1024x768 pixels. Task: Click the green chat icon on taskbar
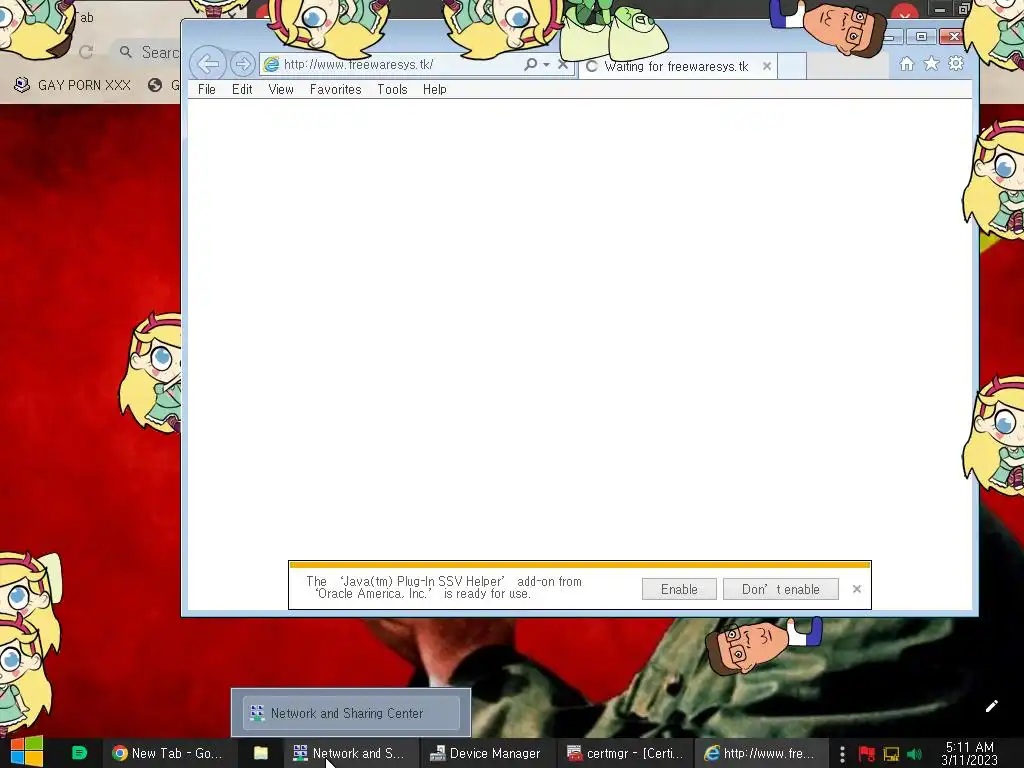pyautogui.click(x=80, y=753)
